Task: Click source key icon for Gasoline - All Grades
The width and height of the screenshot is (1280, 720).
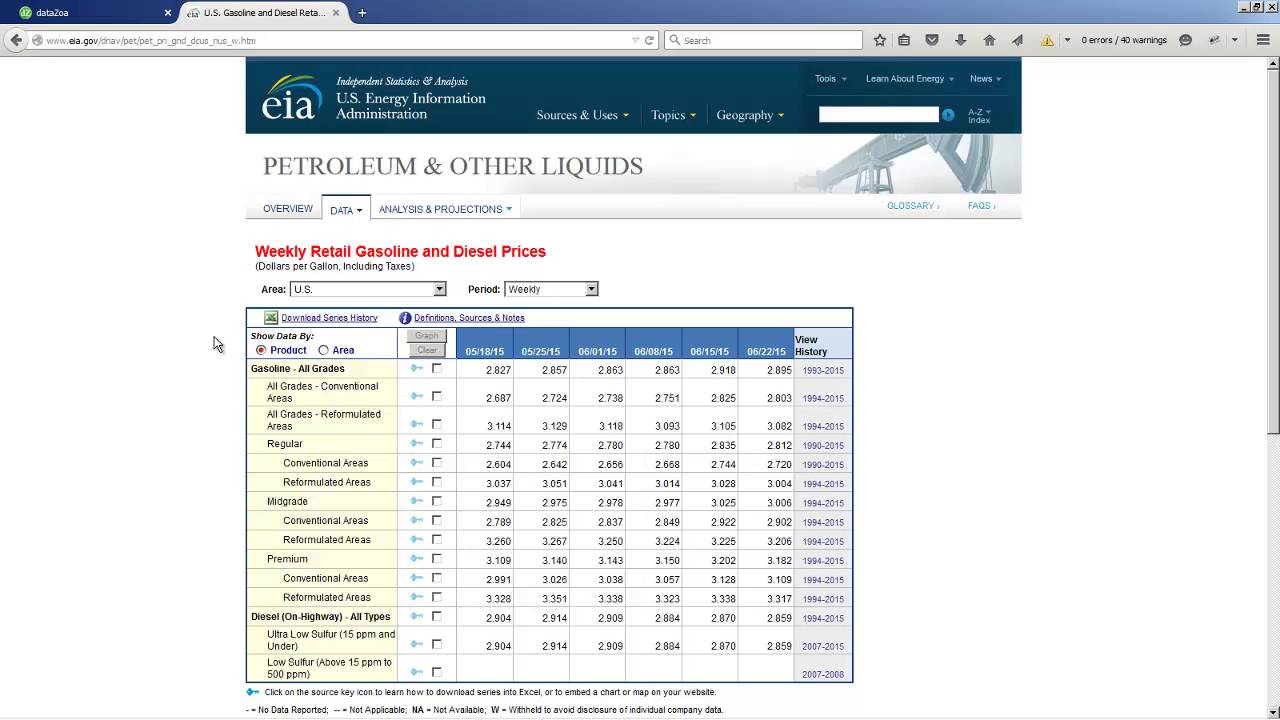Action: tap(417, 368)
